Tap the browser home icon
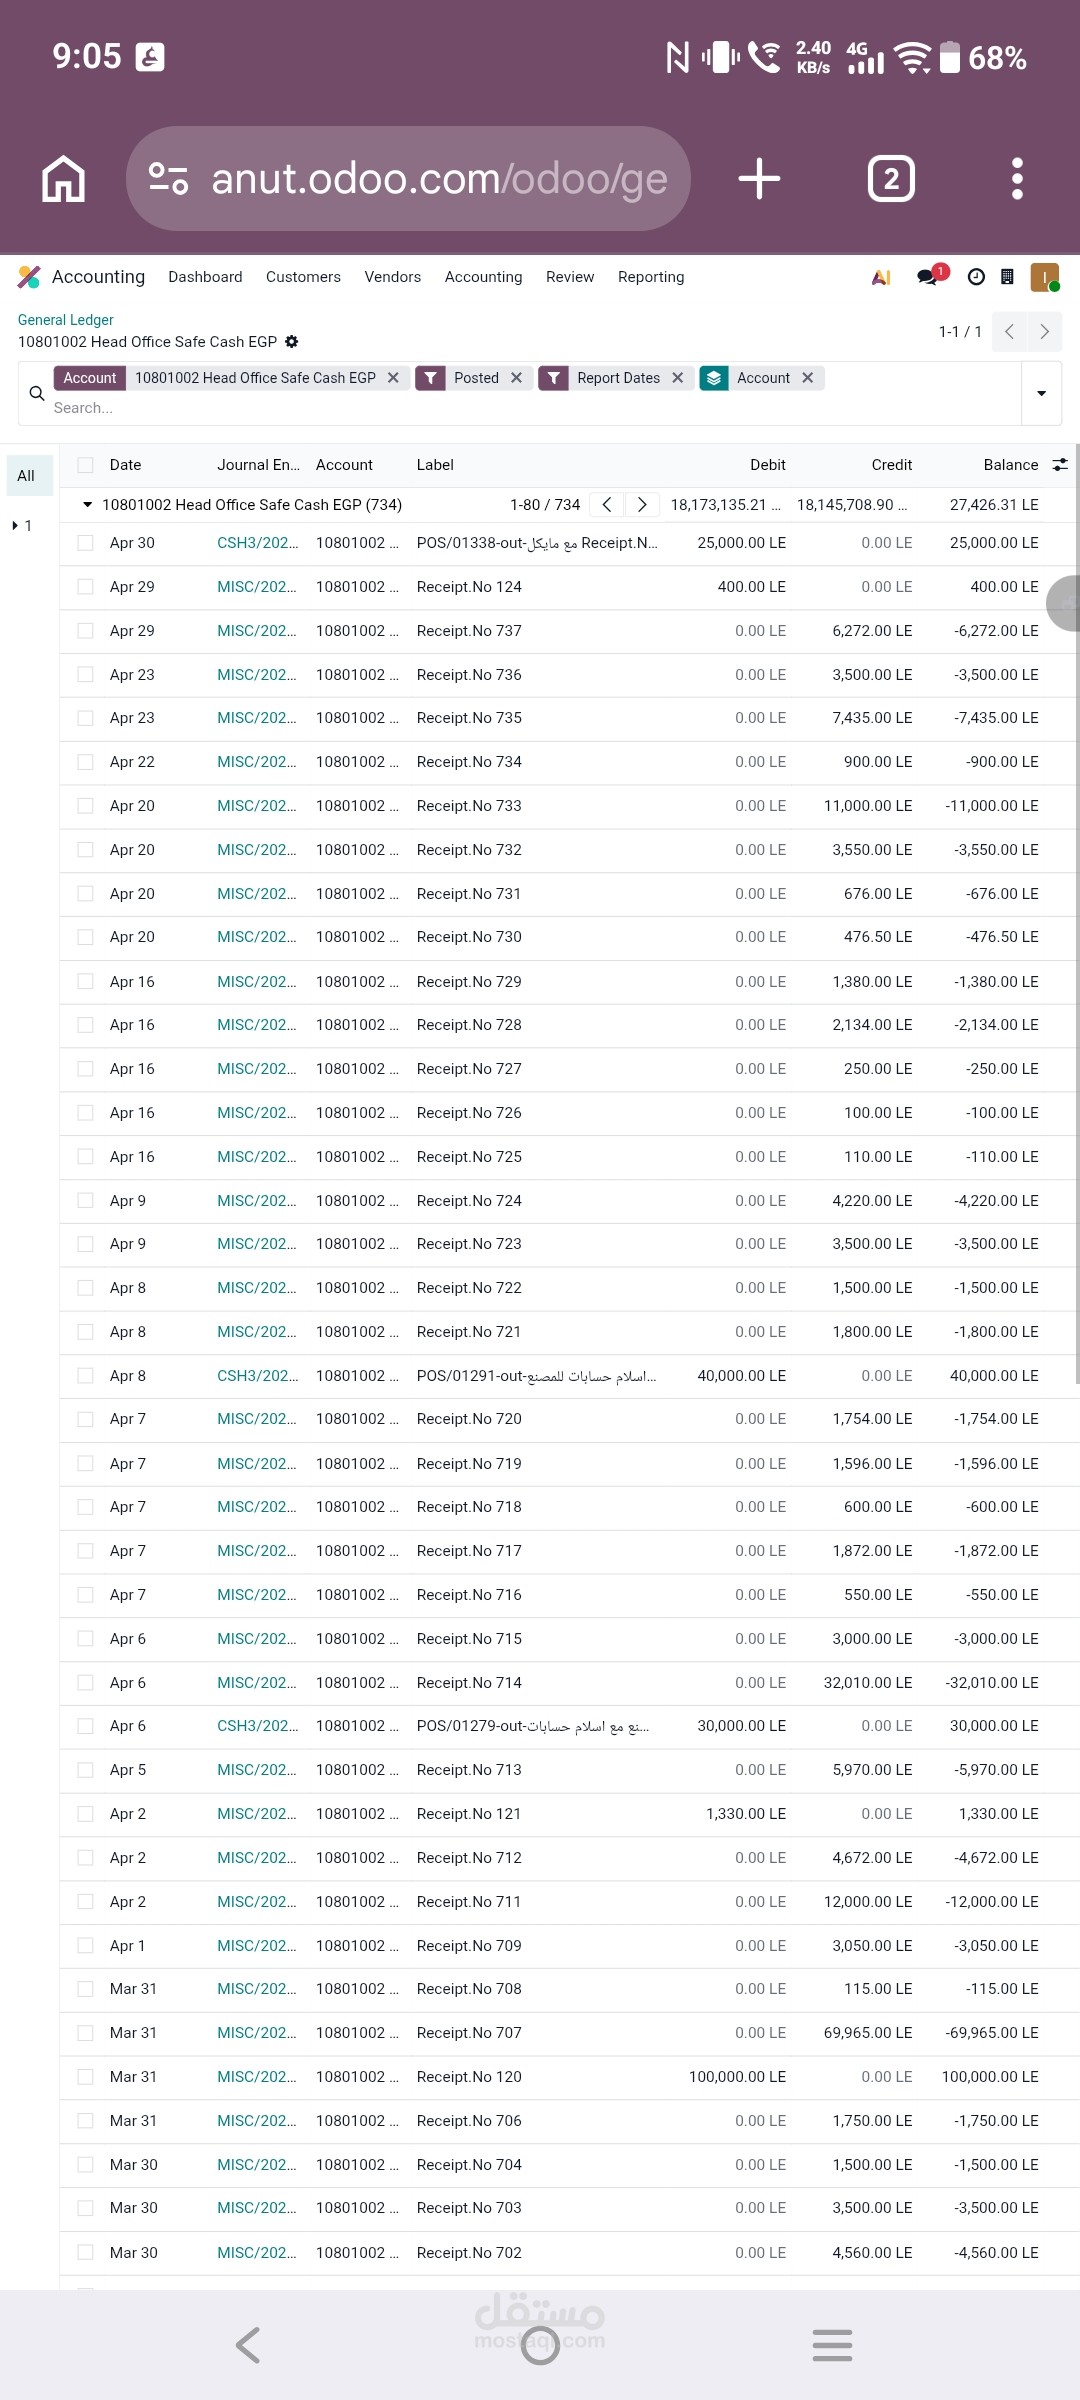Viewport: 1080px width, 2400px height. click(63, 179)
